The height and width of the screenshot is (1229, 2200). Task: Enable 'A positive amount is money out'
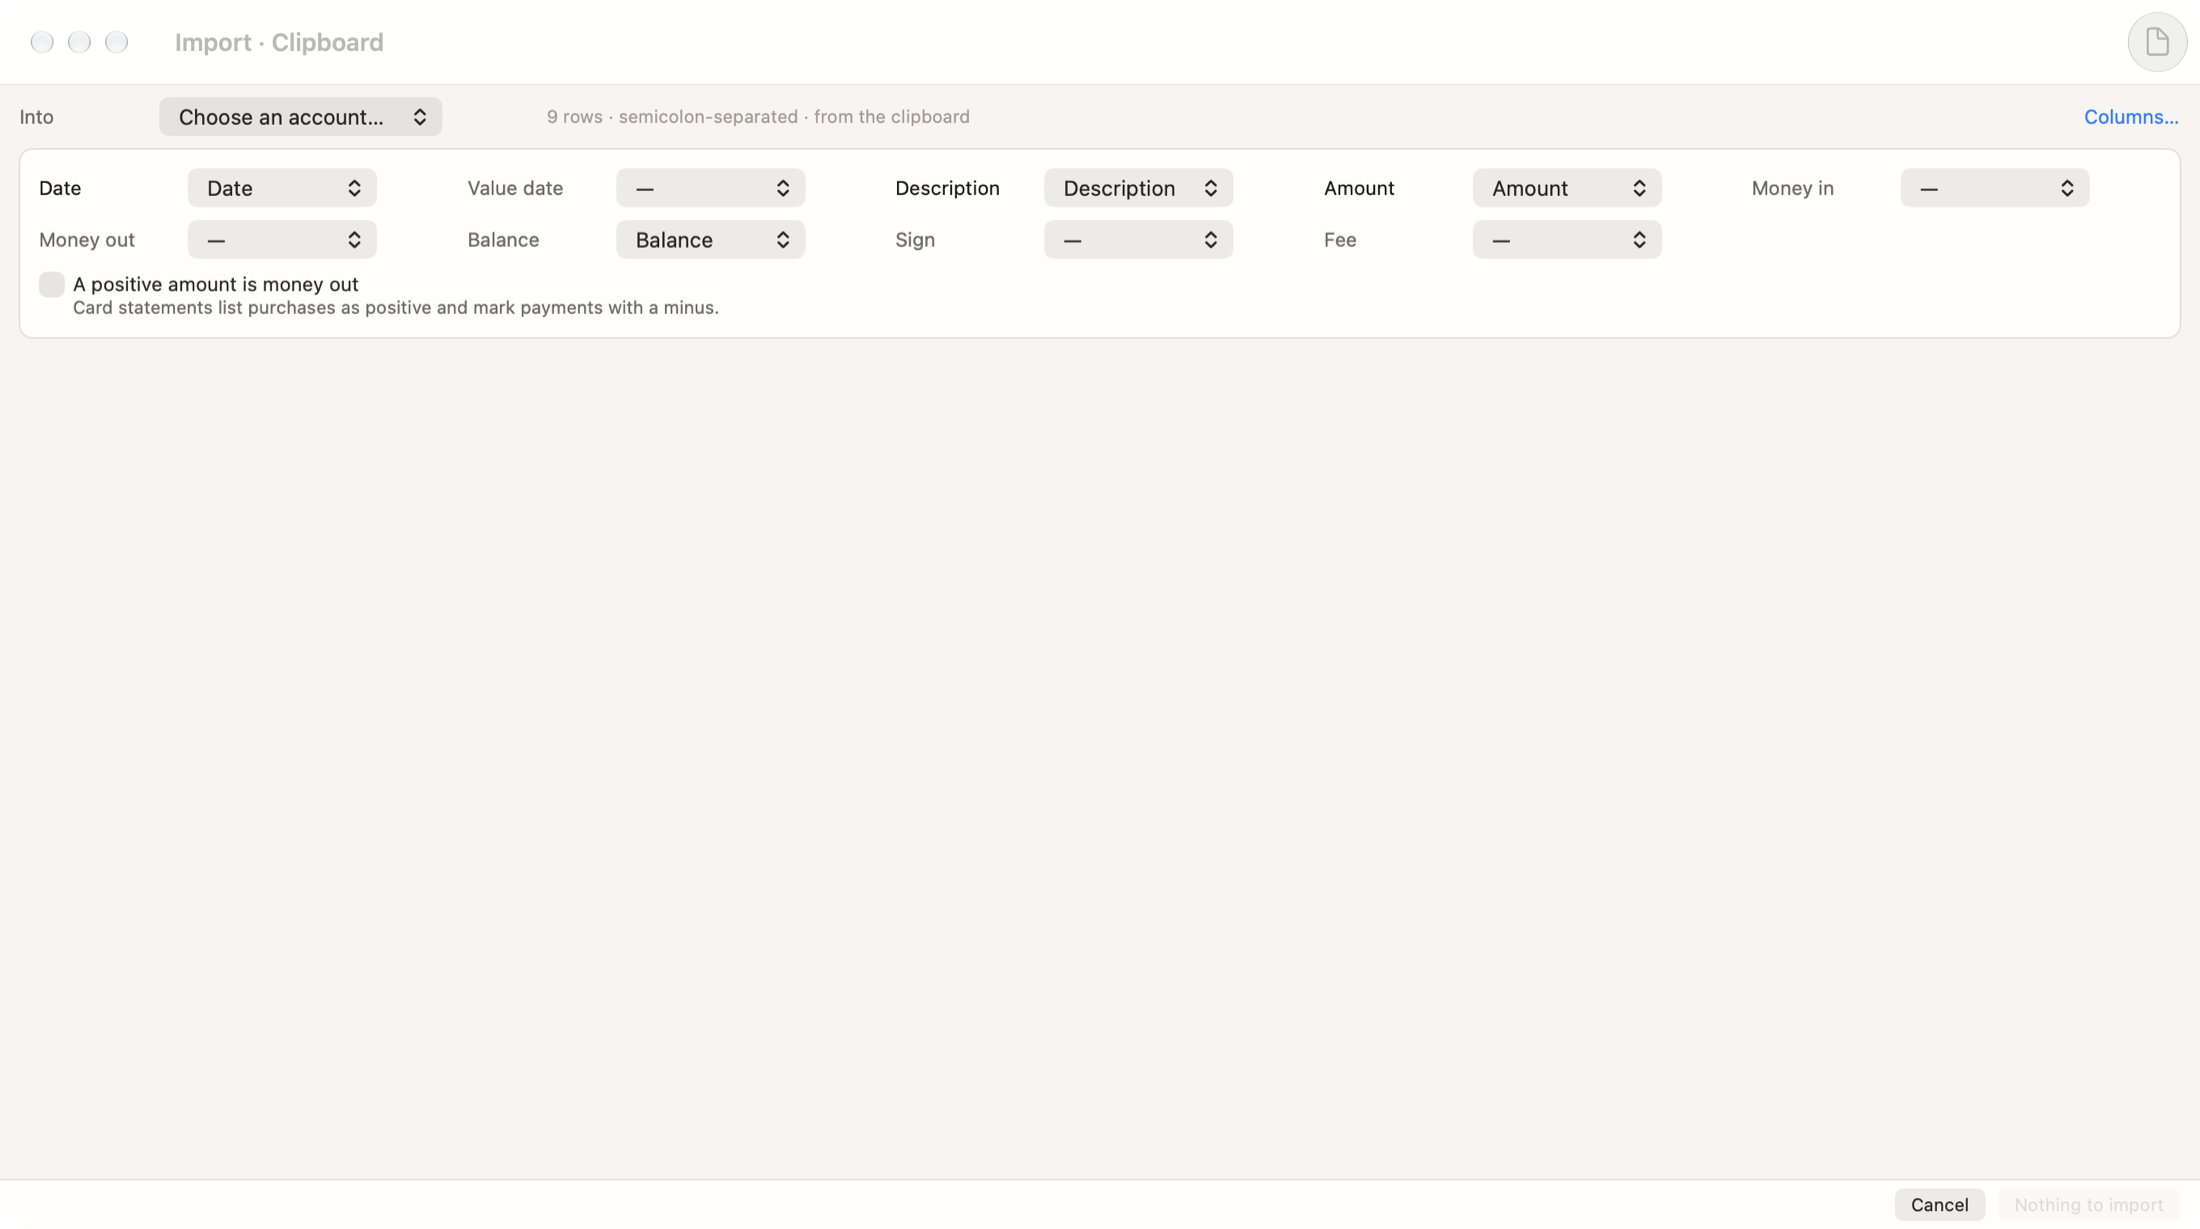click(52, 285)
